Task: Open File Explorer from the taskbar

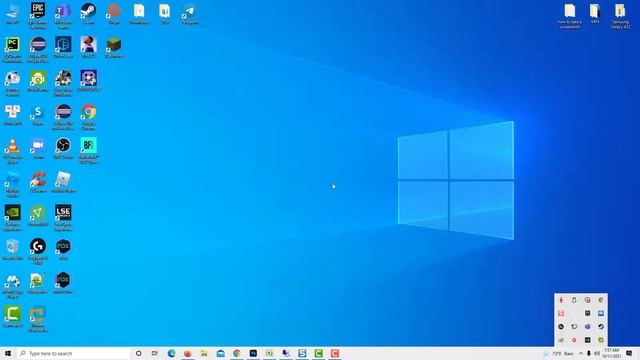Action: pos(204,353)
